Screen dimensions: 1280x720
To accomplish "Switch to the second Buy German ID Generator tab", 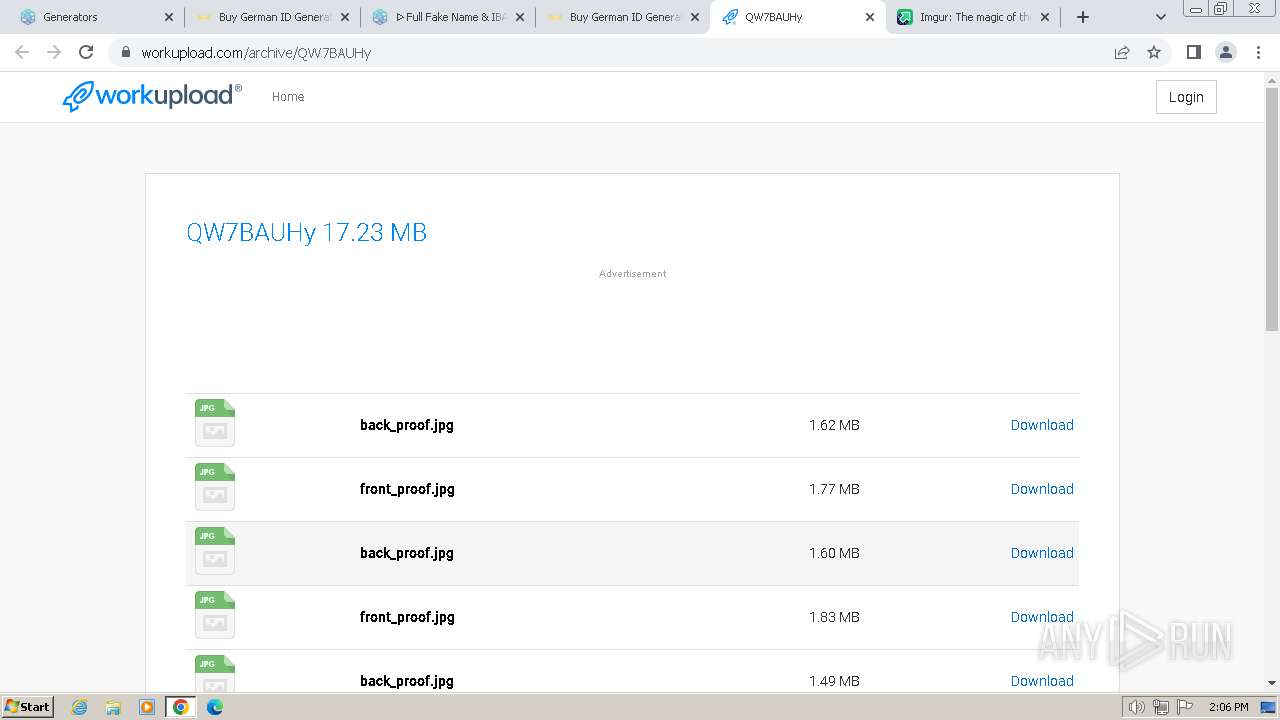I will 623,17.
